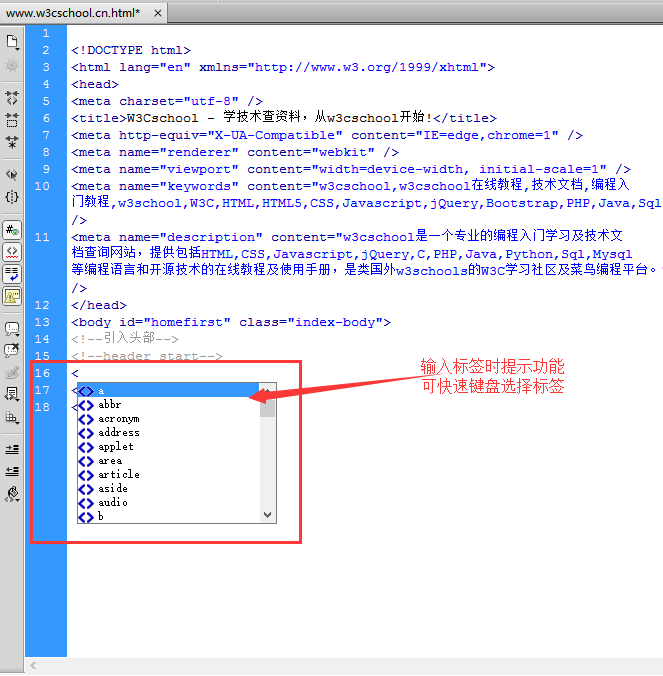Click line number 16 in the gutter
663x676 pixels.
click(x=42, y=373)
